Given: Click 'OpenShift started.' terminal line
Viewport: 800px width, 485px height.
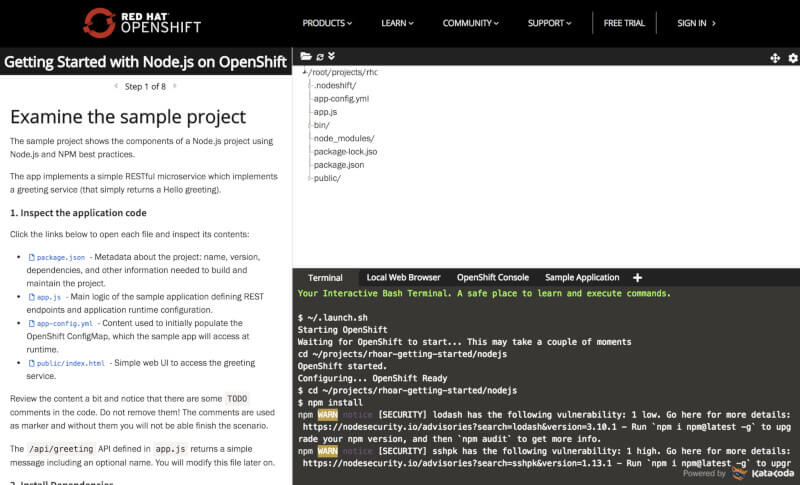Looking at the screenshot, I should (x=342, y=366).
